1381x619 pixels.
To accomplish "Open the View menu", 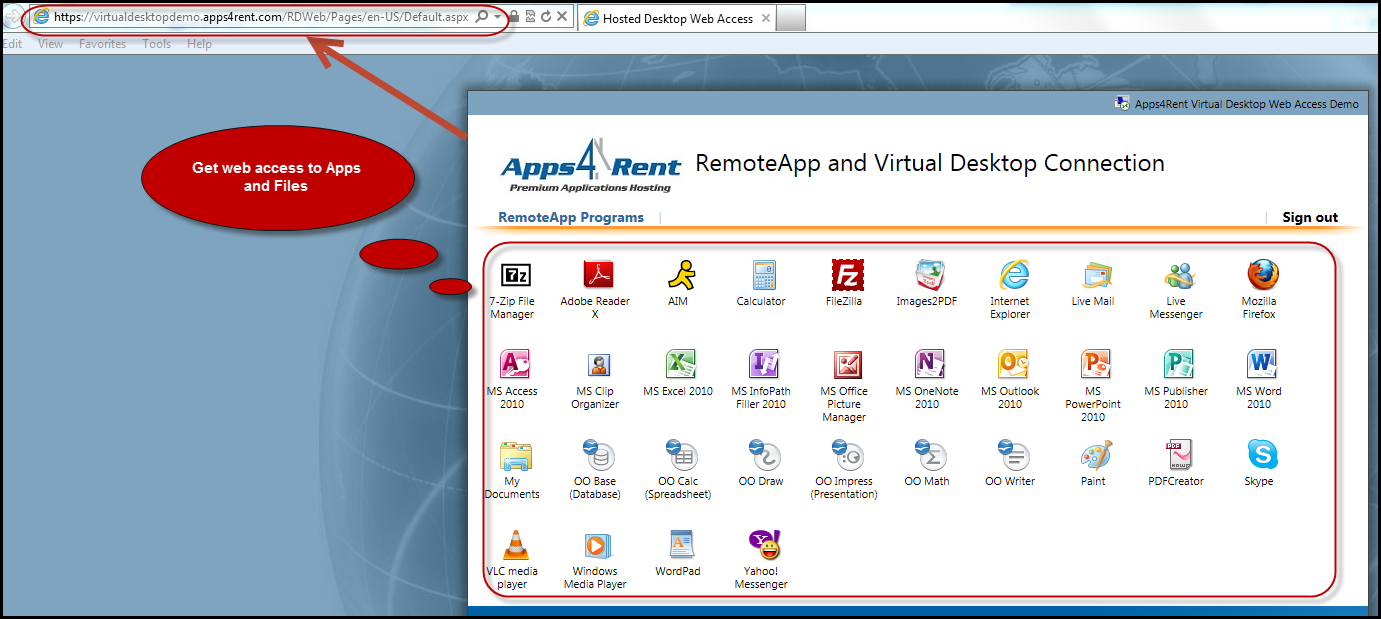I will pos(50,44).
